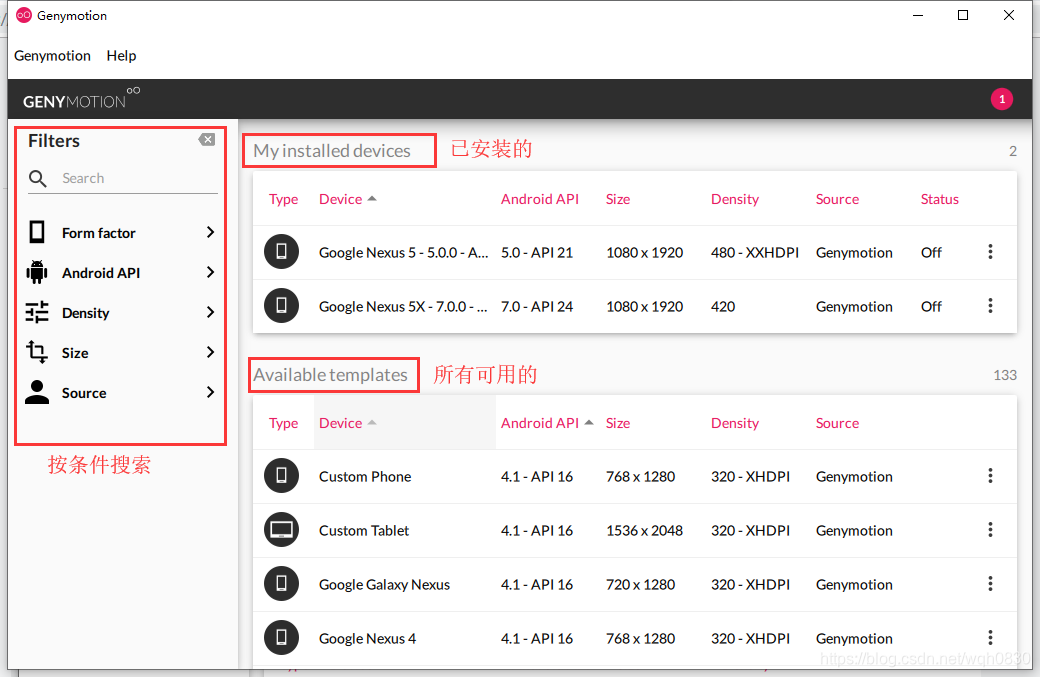The image size is (1040, 677).
Task: Click the phone icon for Custom Phone
Action: (281, 475)
